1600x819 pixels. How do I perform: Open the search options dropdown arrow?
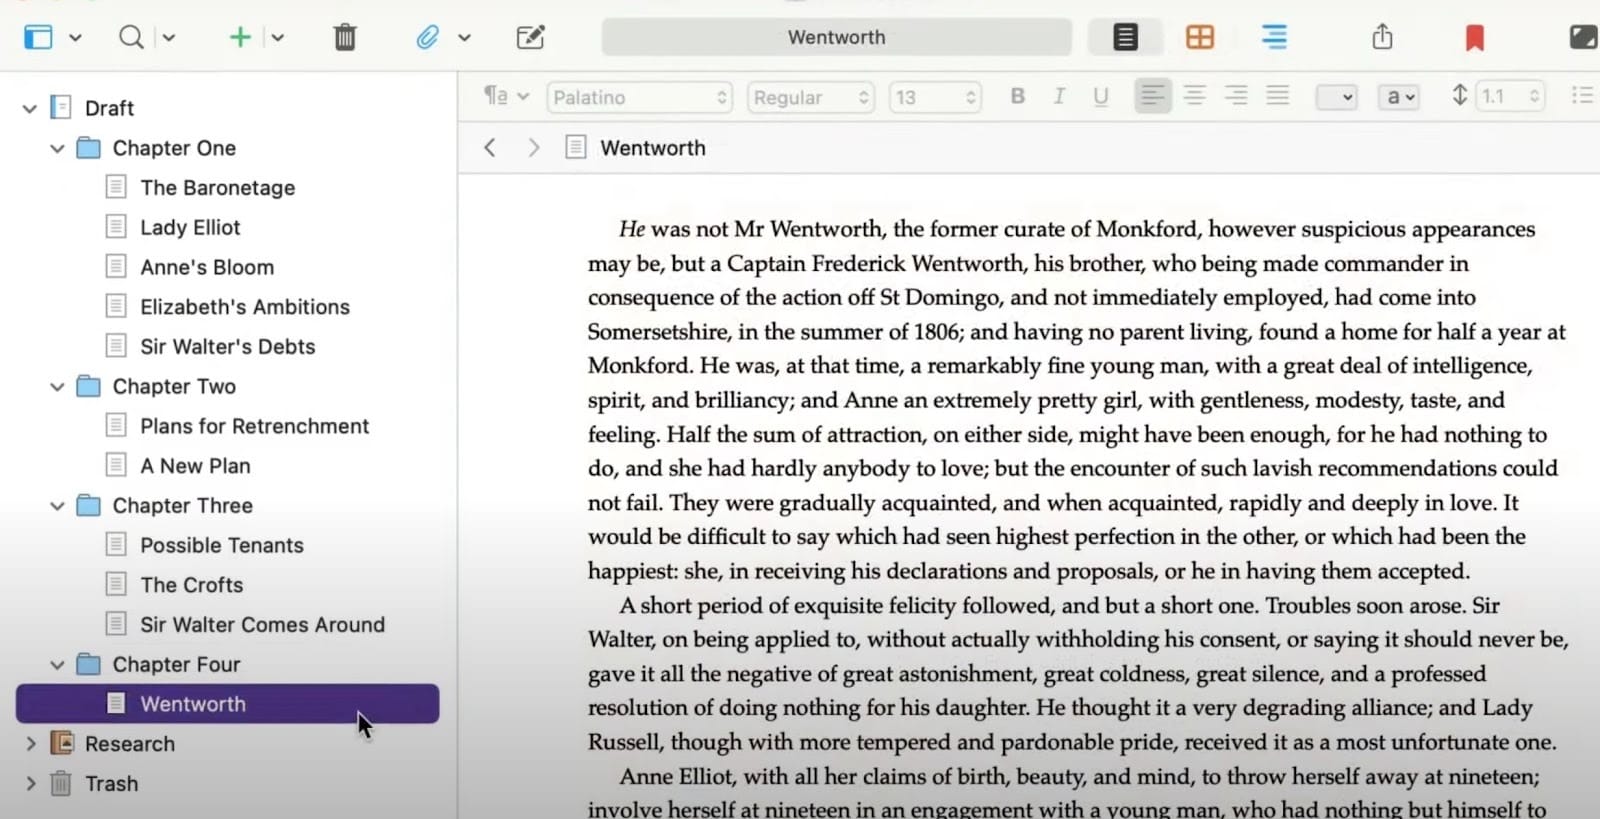pyautogui.click(x=169, y=38)
